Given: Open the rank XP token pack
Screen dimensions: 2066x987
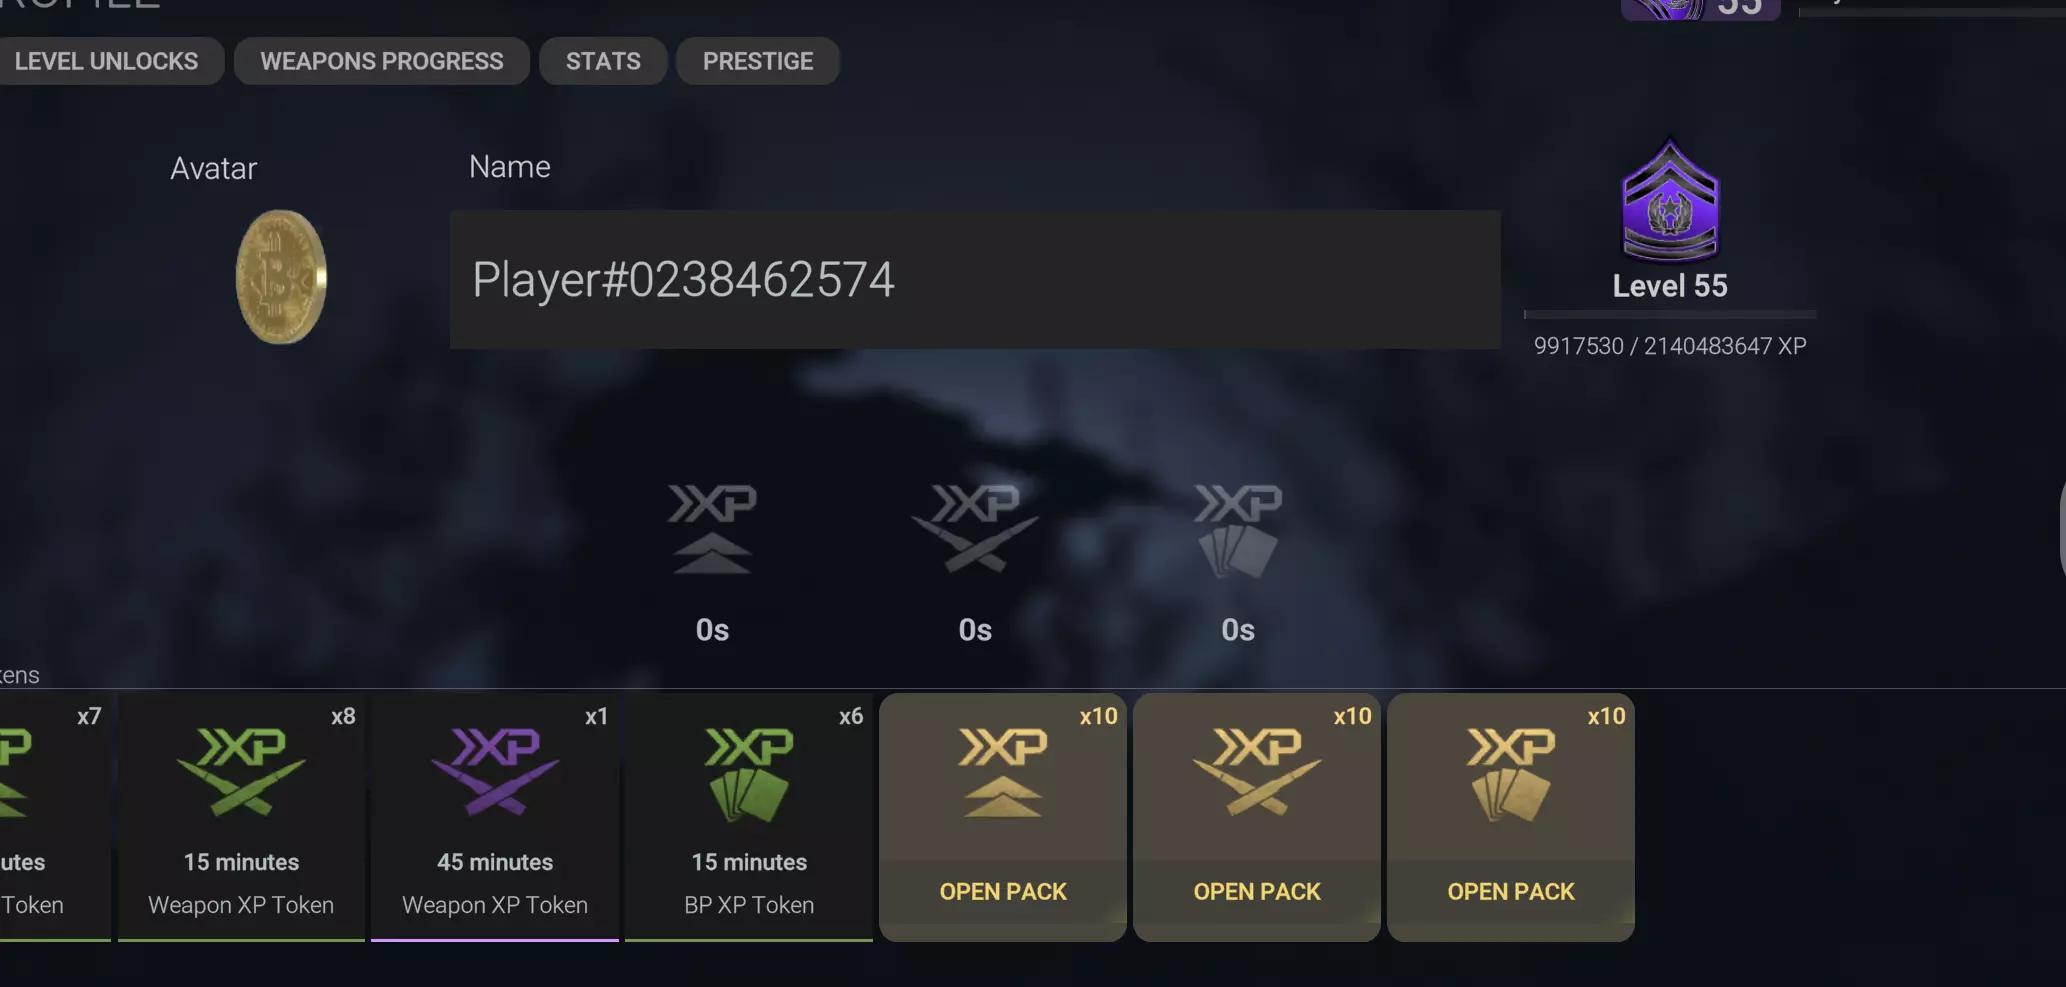Looking at the screenshot, I should tap(1003, 817).
